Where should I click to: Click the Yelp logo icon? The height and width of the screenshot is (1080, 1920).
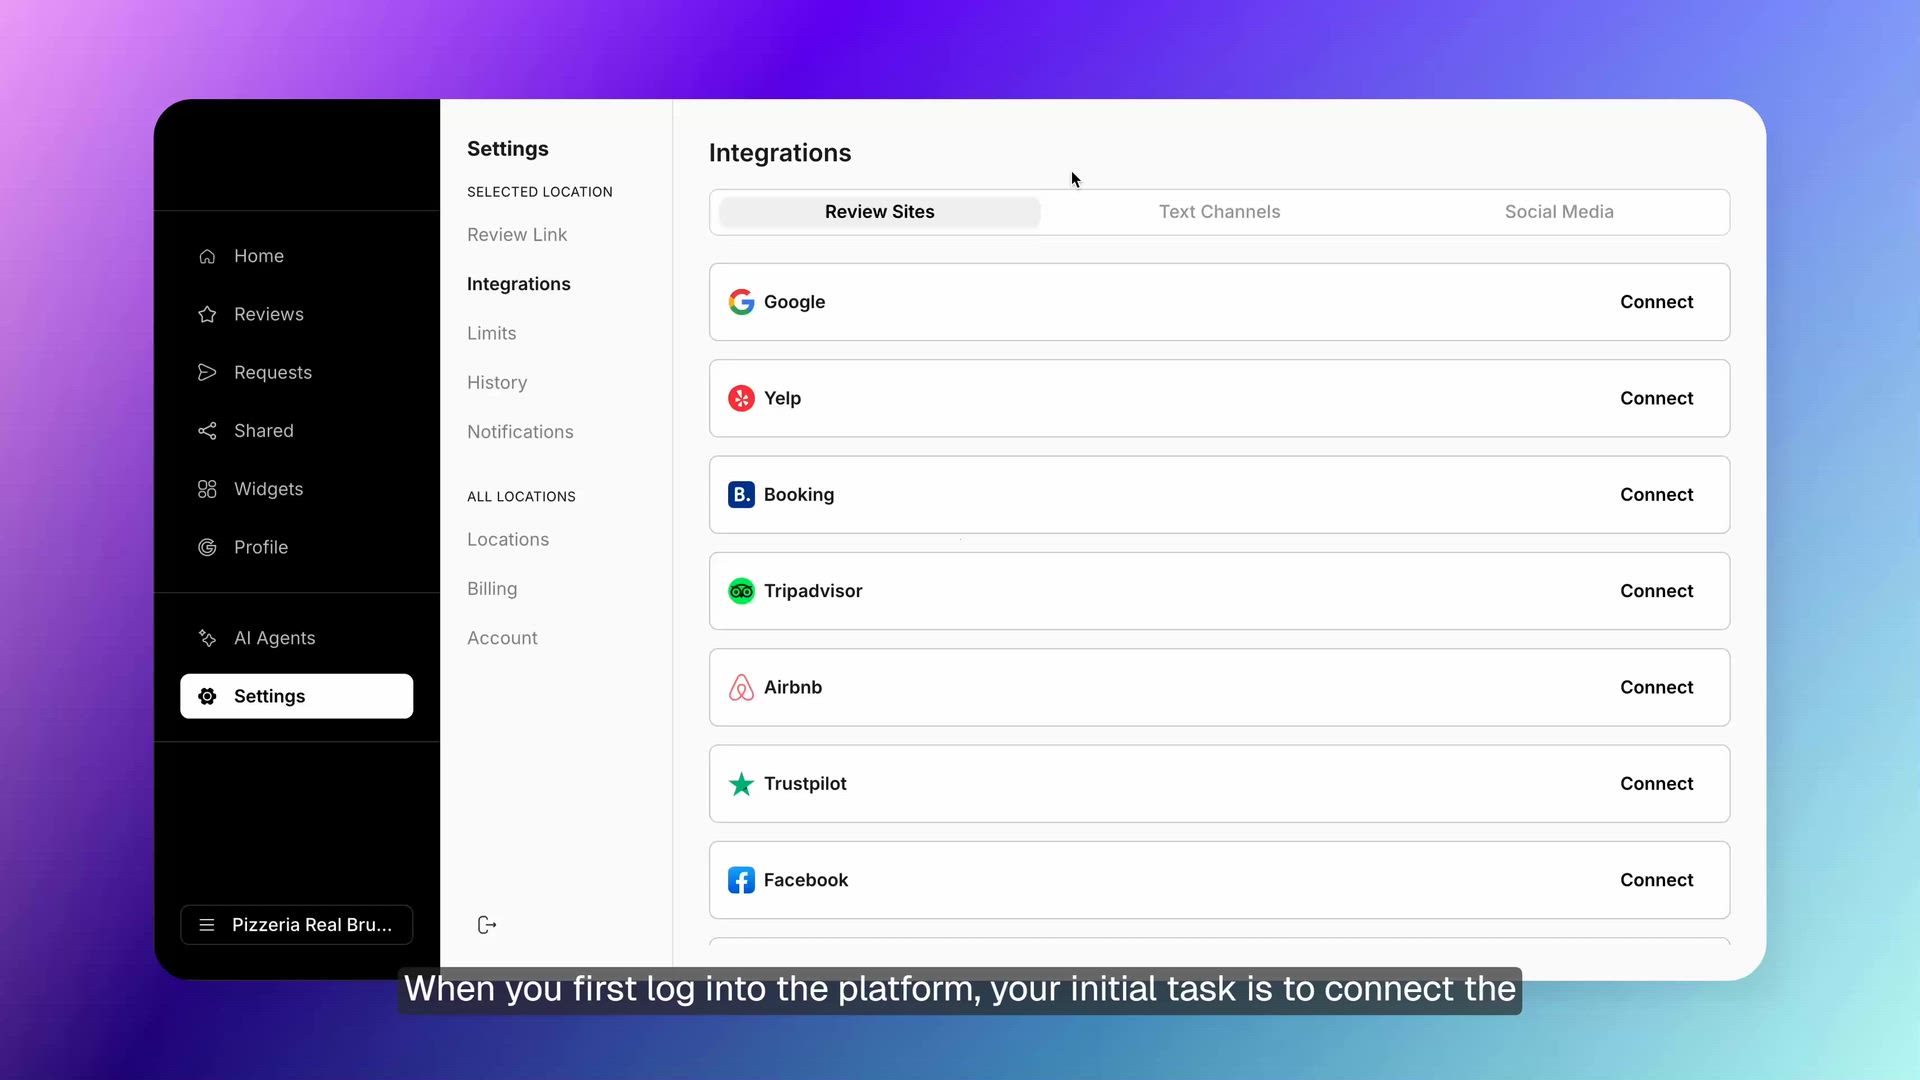click(x=741, y=398)
